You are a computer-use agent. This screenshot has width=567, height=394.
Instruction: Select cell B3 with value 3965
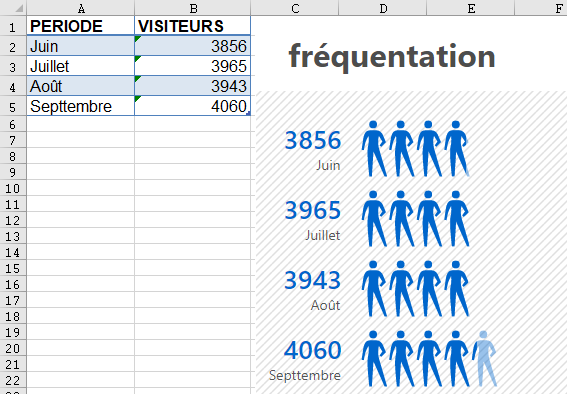[192, 66]
